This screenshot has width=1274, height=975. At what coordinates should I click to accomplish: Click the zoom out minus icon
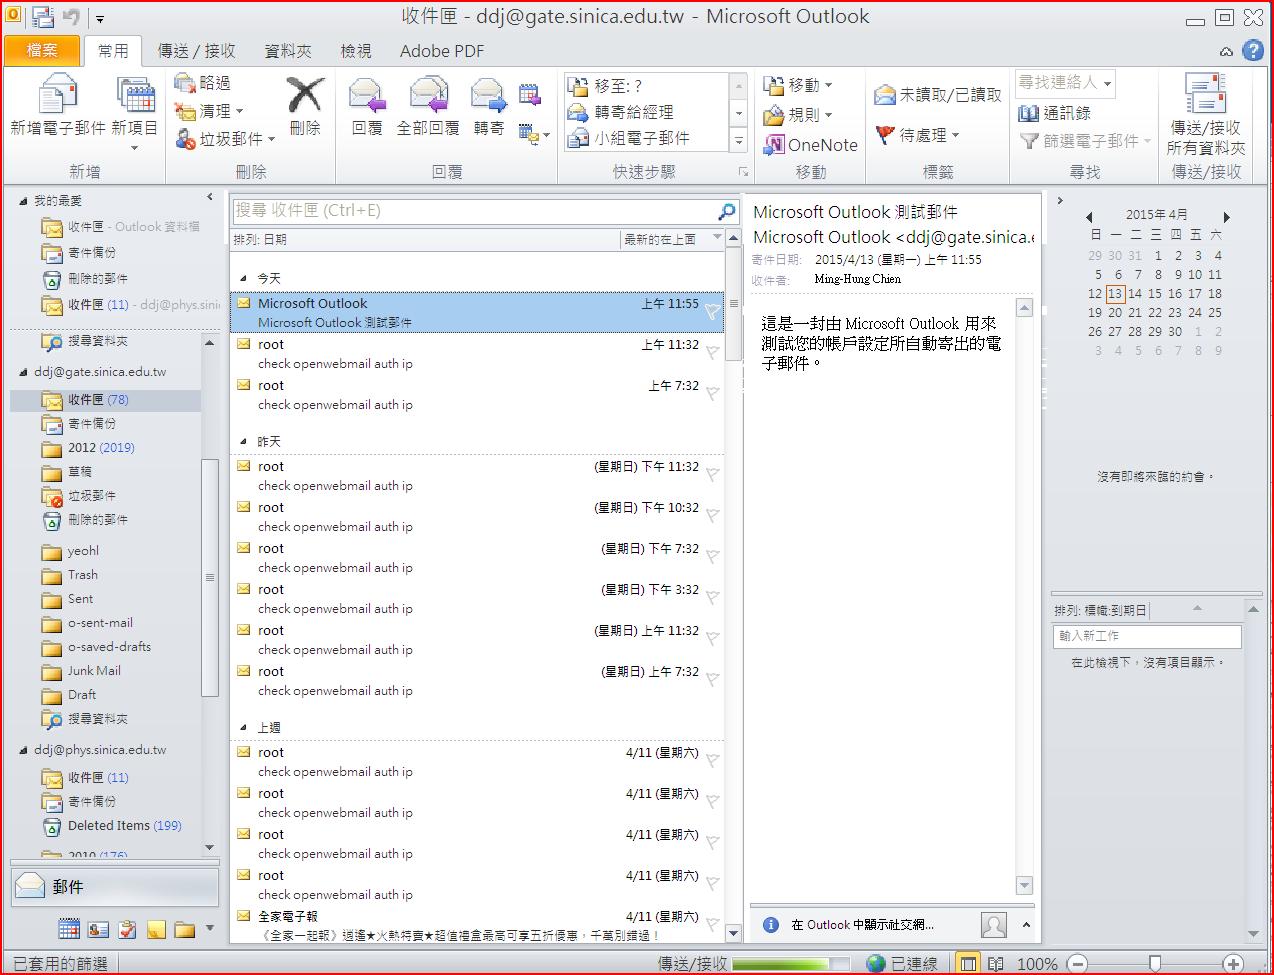click(x=1077, y=964)
